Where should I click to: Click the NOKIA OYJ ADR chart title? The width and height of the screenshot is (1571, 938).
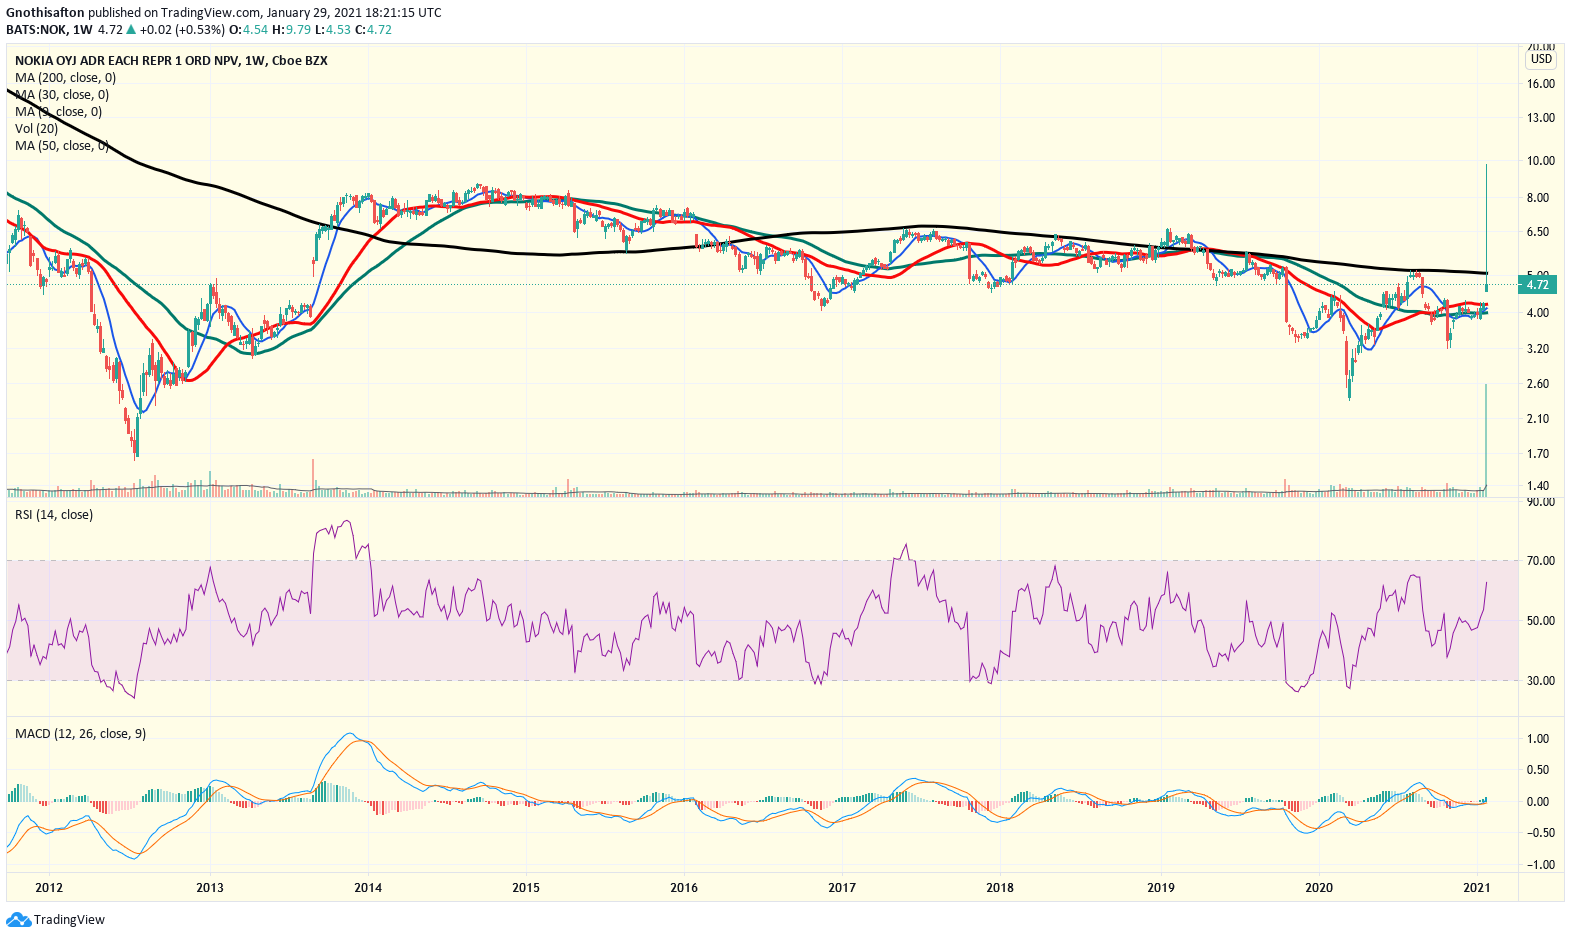click(171, 61)
